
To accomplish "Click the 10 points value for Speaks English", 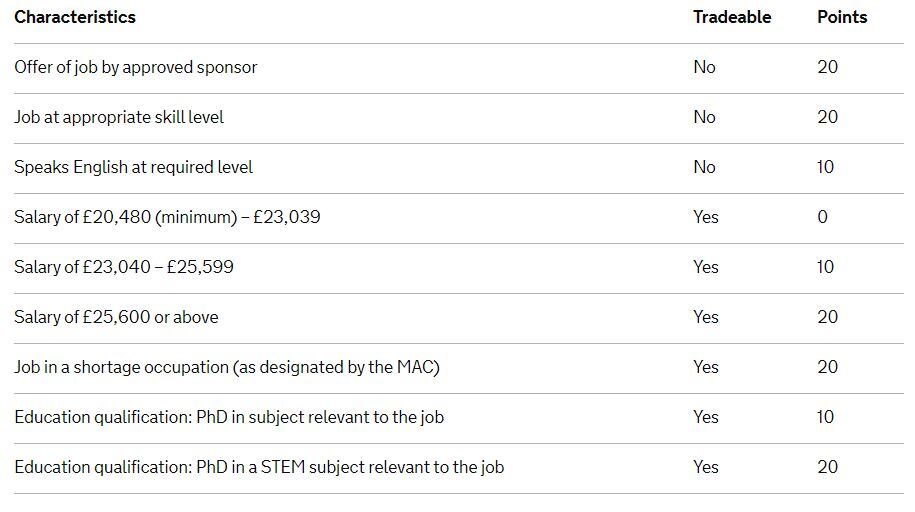I will click(x=825, y=167).
